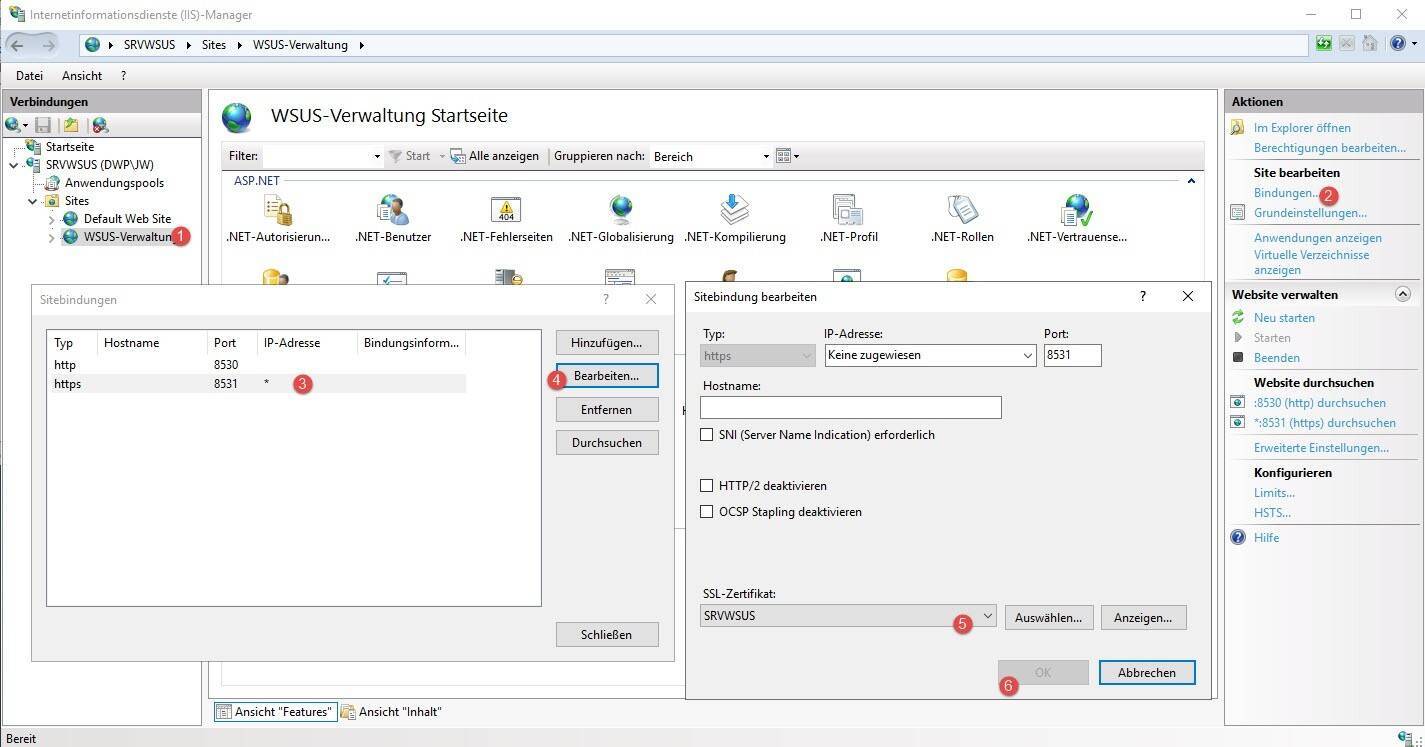
Task: Open the .NET-Globalisierung feature icon
Action: [x=621, y=210]
